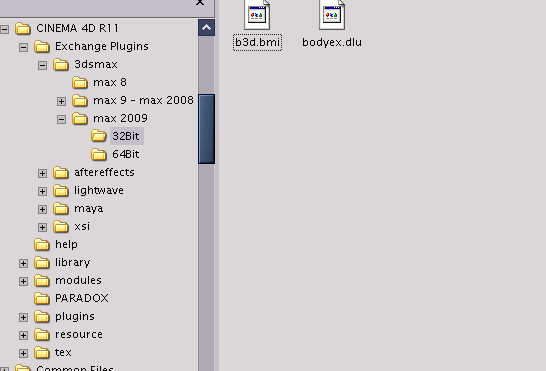Screen dimensions: 546x371
Task: Click the bodyex.dlu file name label
Action: point(332,42)
